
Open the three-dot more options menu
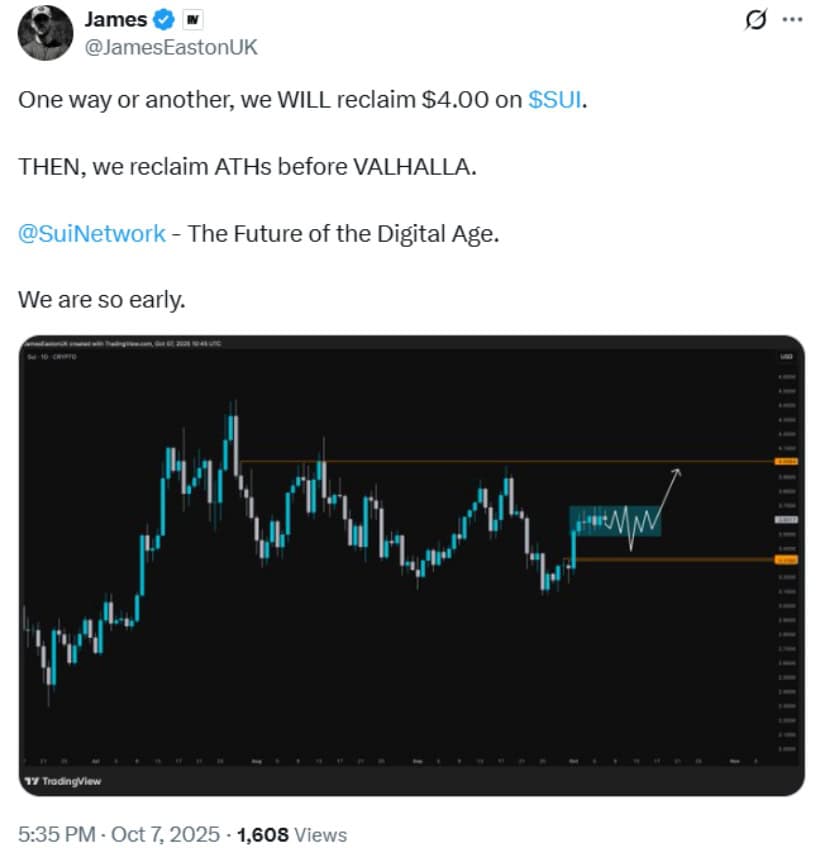point(791,18)
